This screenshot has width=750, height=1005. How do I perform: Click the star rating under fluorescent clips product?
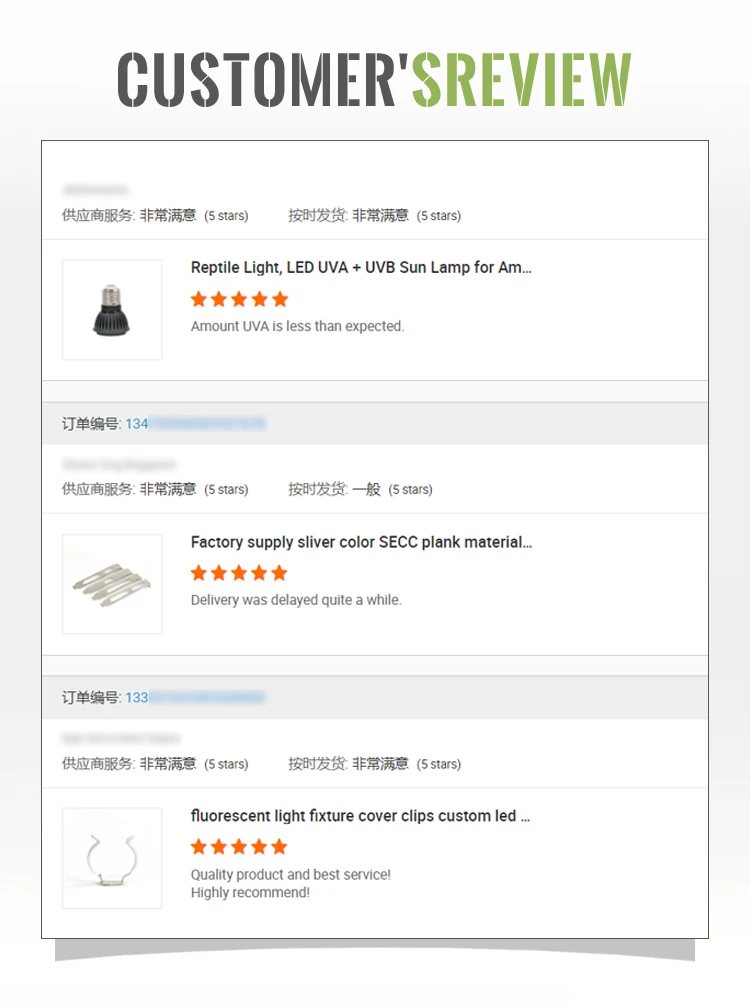(x=239, y=847)
